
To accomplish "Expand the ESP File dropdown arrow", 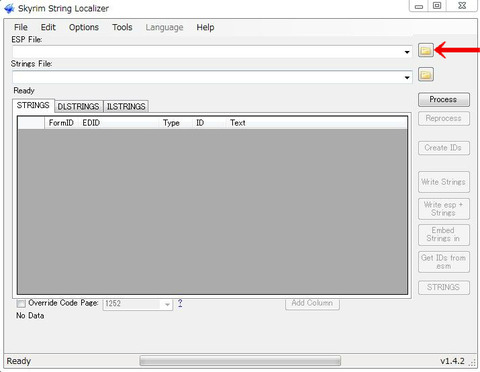I will point(407,52).
